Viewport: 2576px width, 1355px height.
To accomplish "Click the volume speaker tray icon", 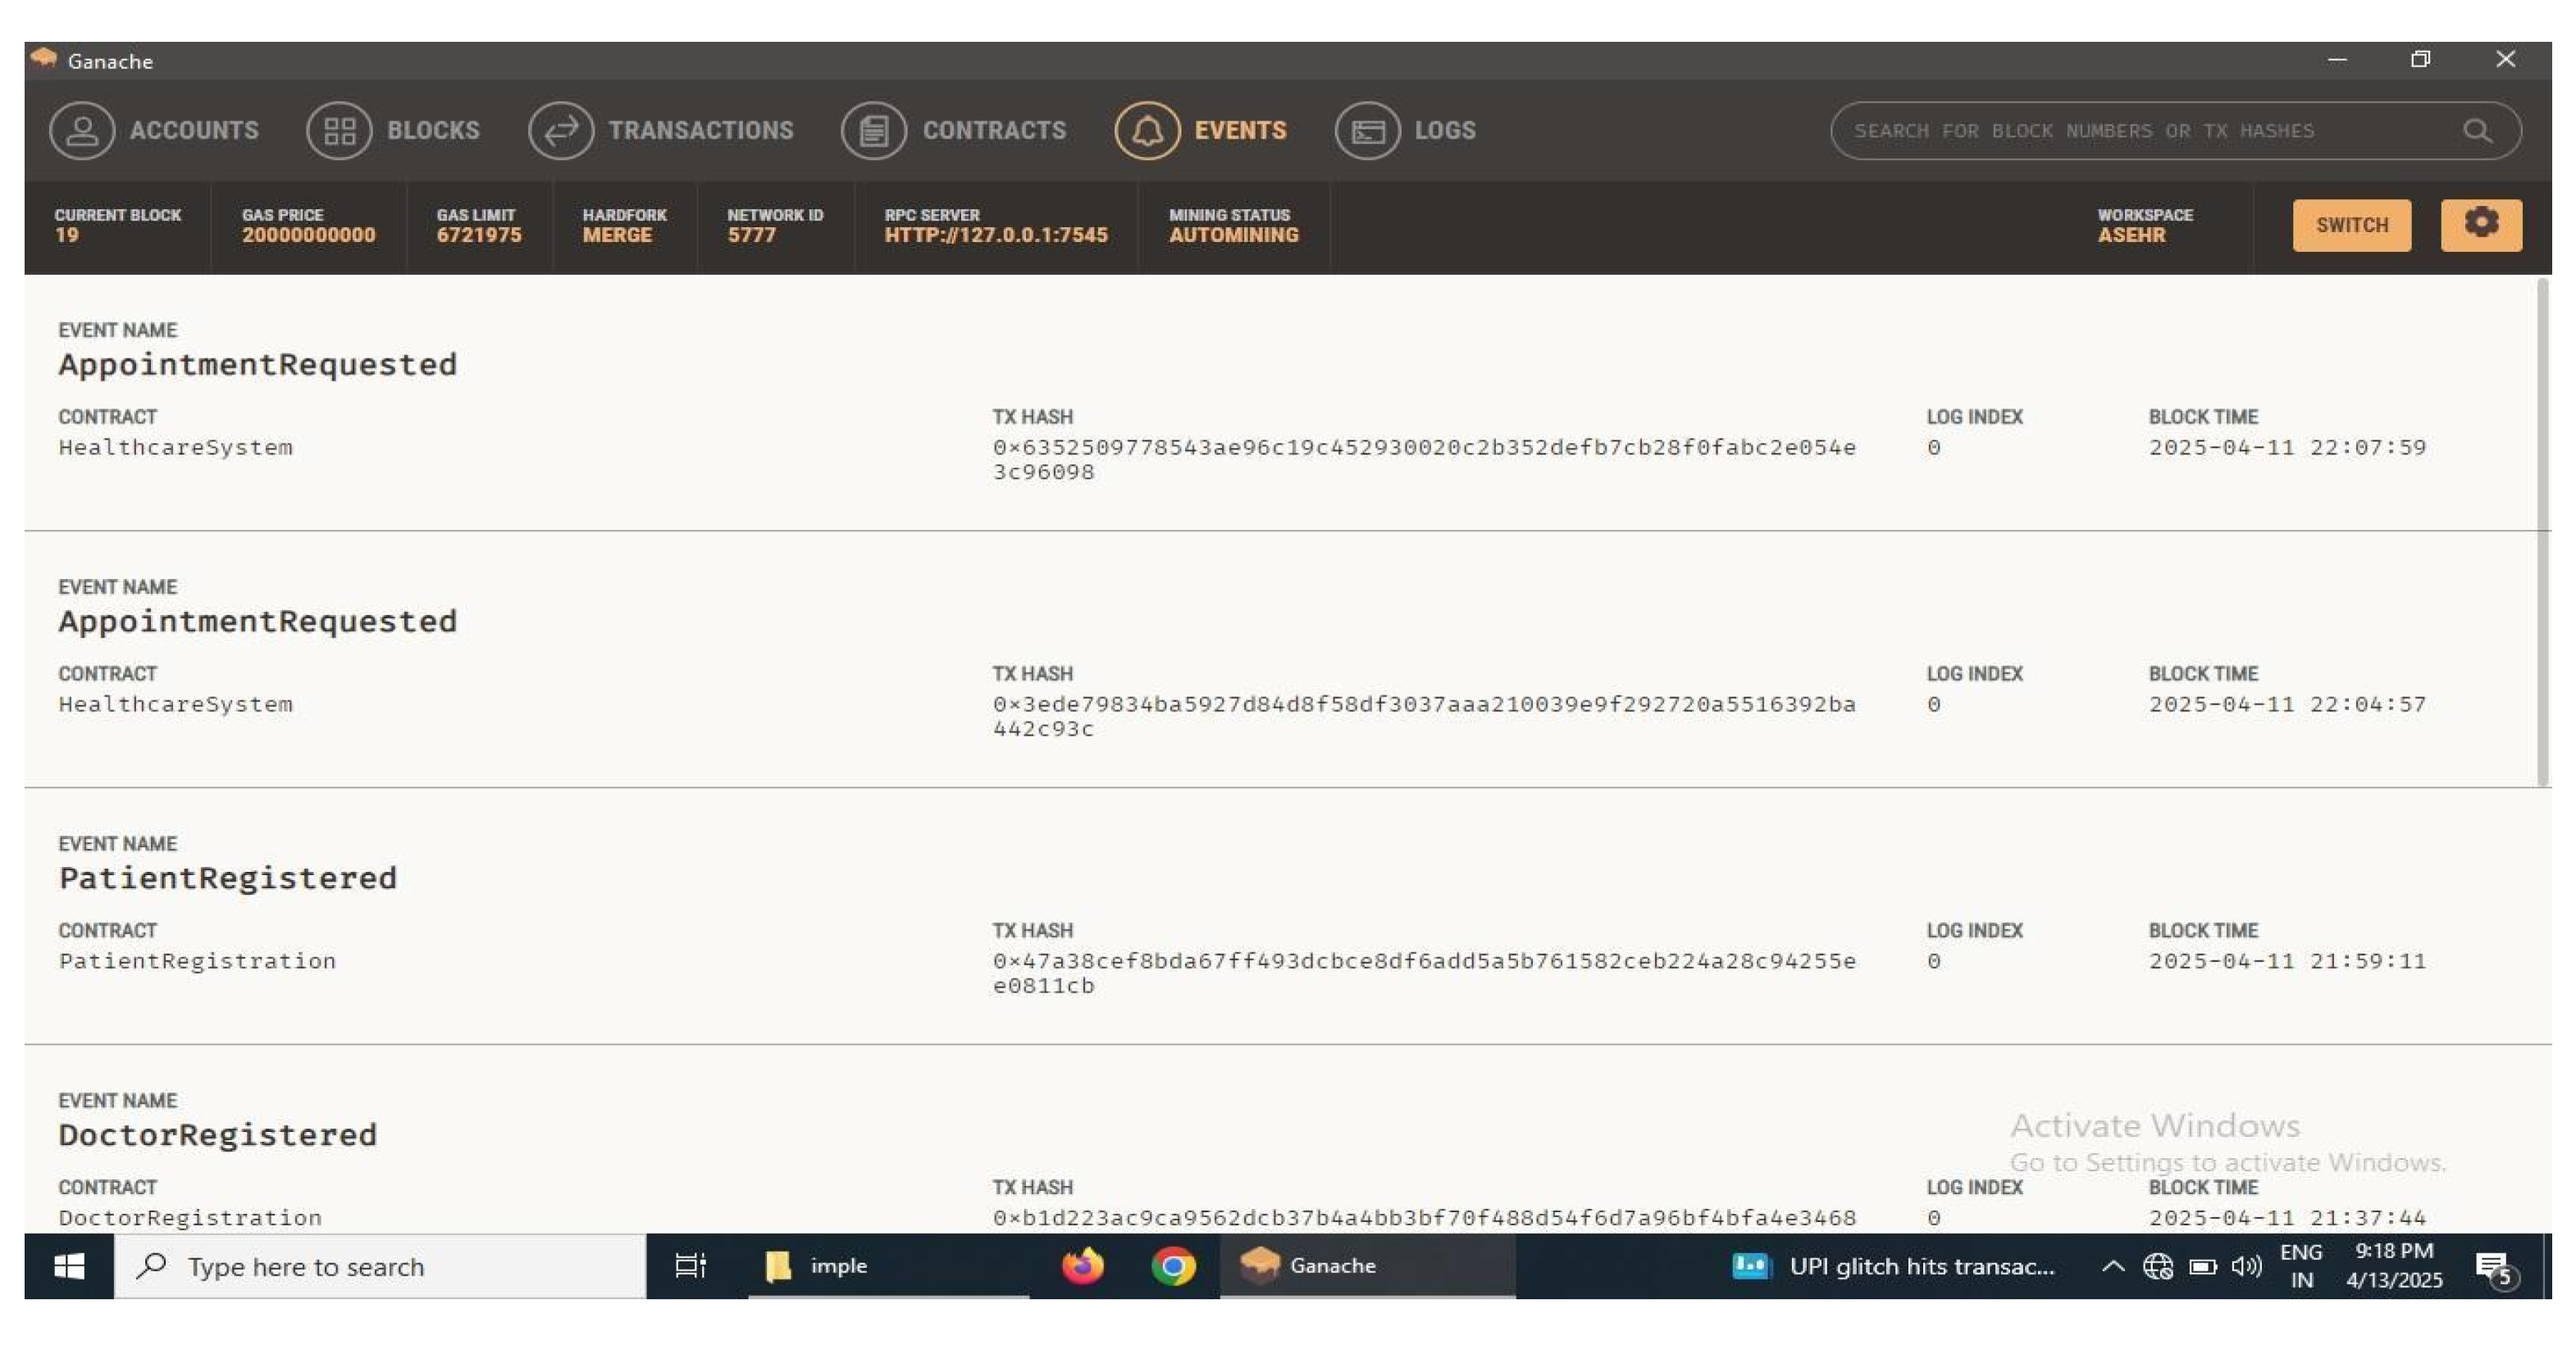I will (2247, 1267).
